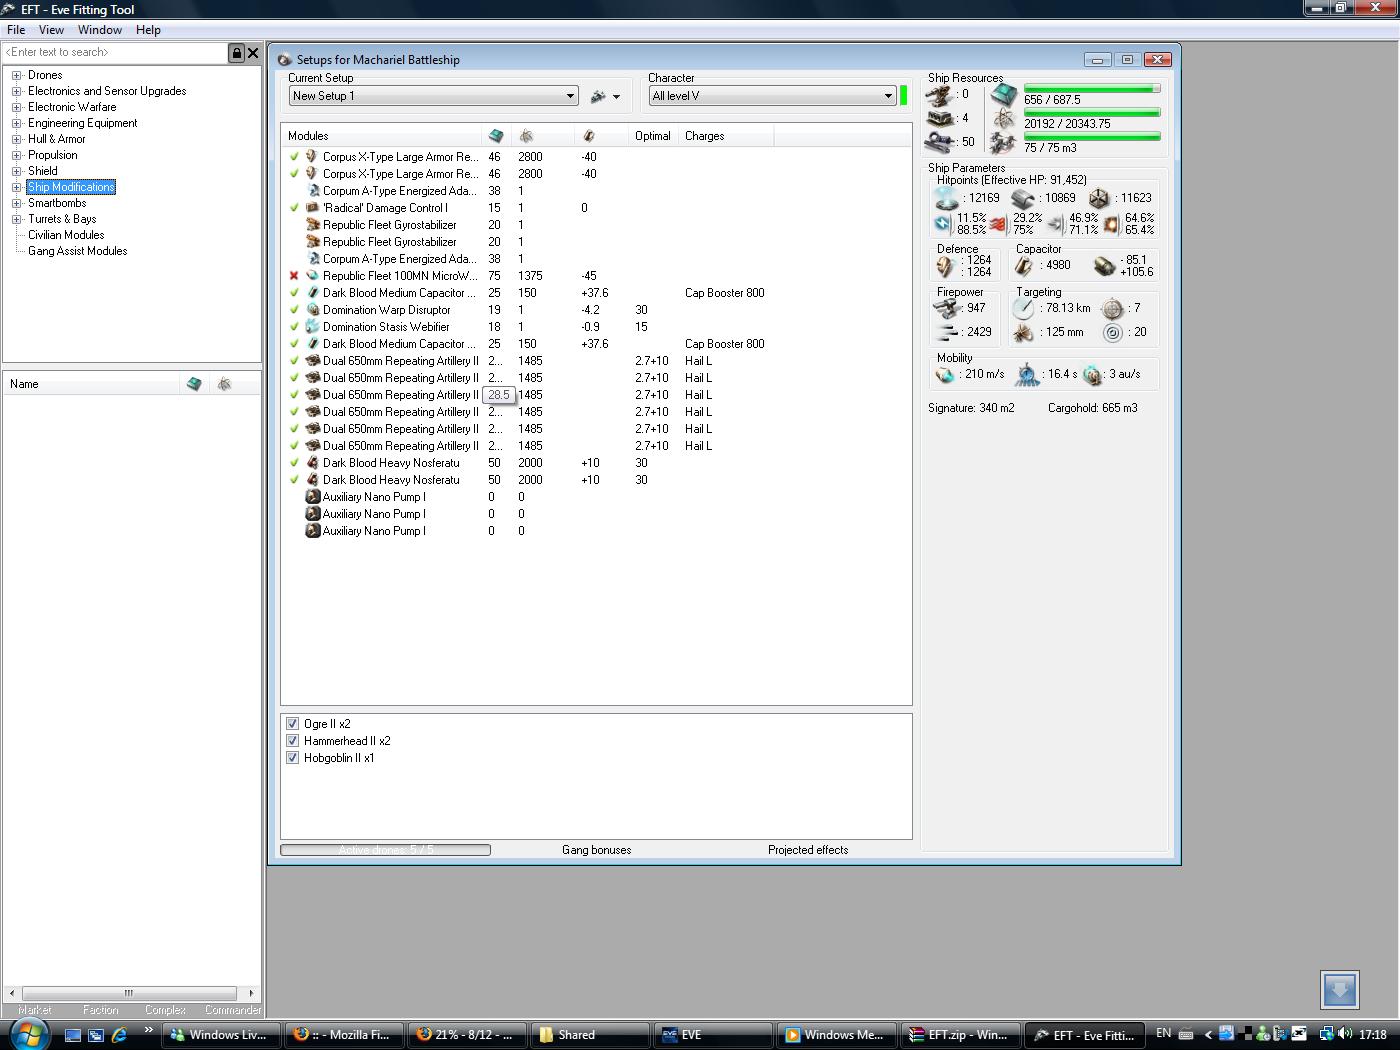Click the CPU chip icon in Ship Resources
Screen dimensions: 1400x1050
click(1004, 96)
